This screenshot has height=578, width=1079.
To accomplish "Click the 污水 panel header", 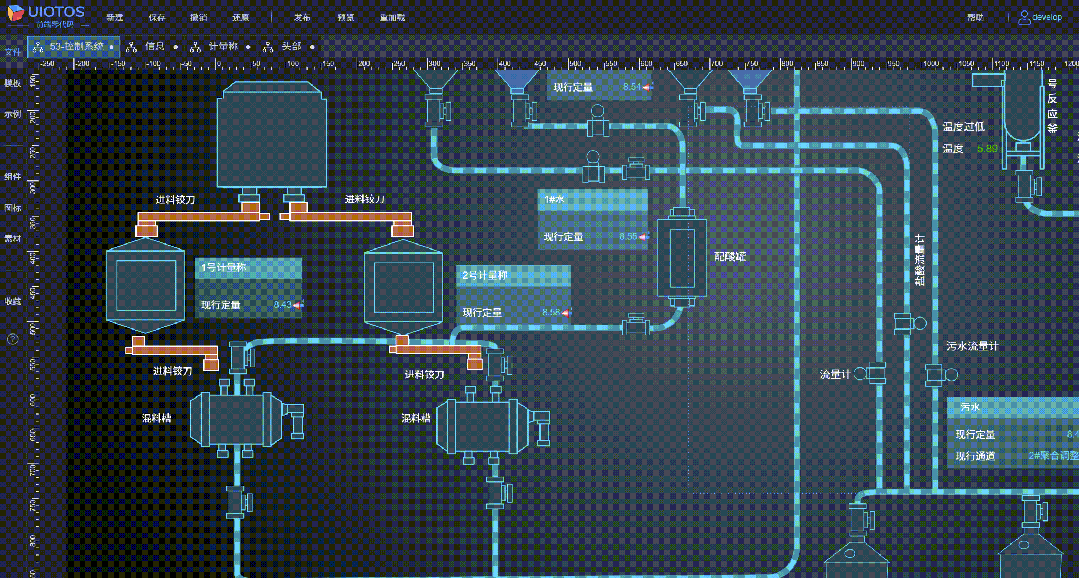I will (x=1013, y=409).
